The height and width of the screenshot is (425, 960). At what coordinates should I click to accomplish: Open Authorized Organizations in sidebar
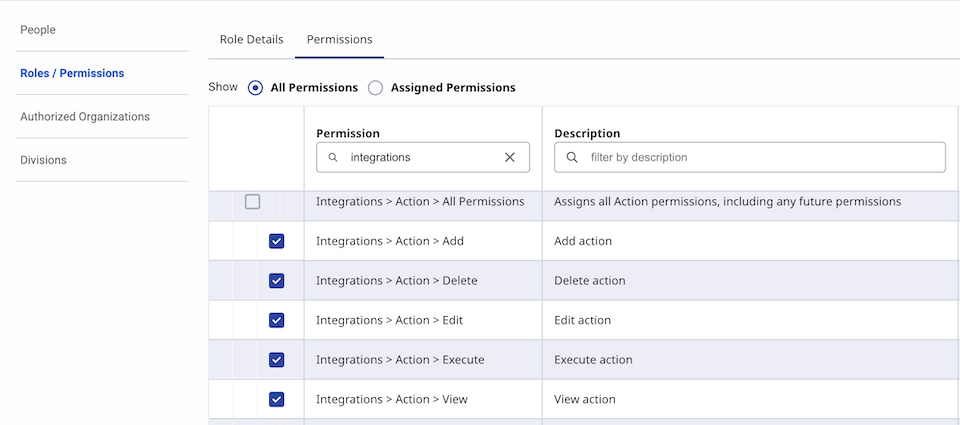tap(85, 117)
